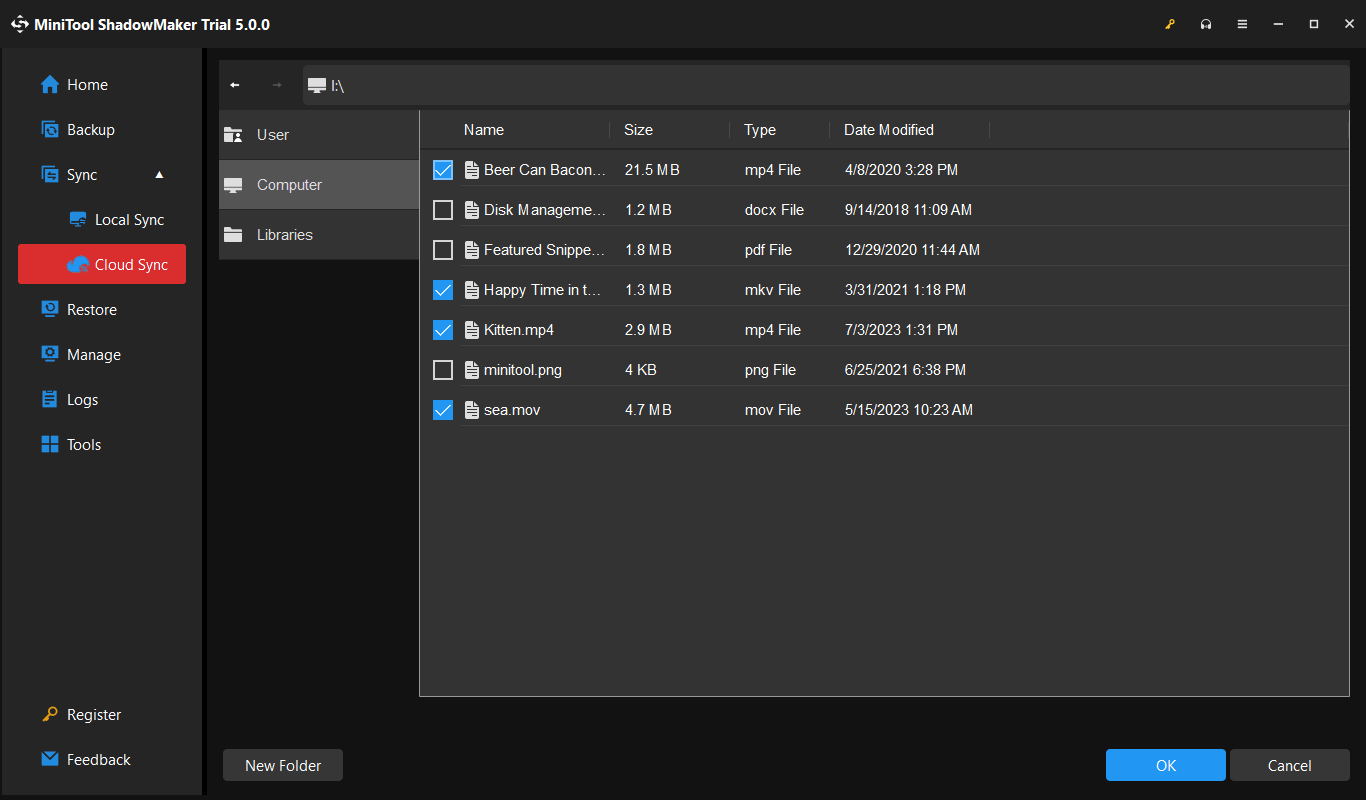Viewport: 1366px width, 800px height.
Task: Uncheck the sea.mov checkbox
Action: tap(443, 410)
